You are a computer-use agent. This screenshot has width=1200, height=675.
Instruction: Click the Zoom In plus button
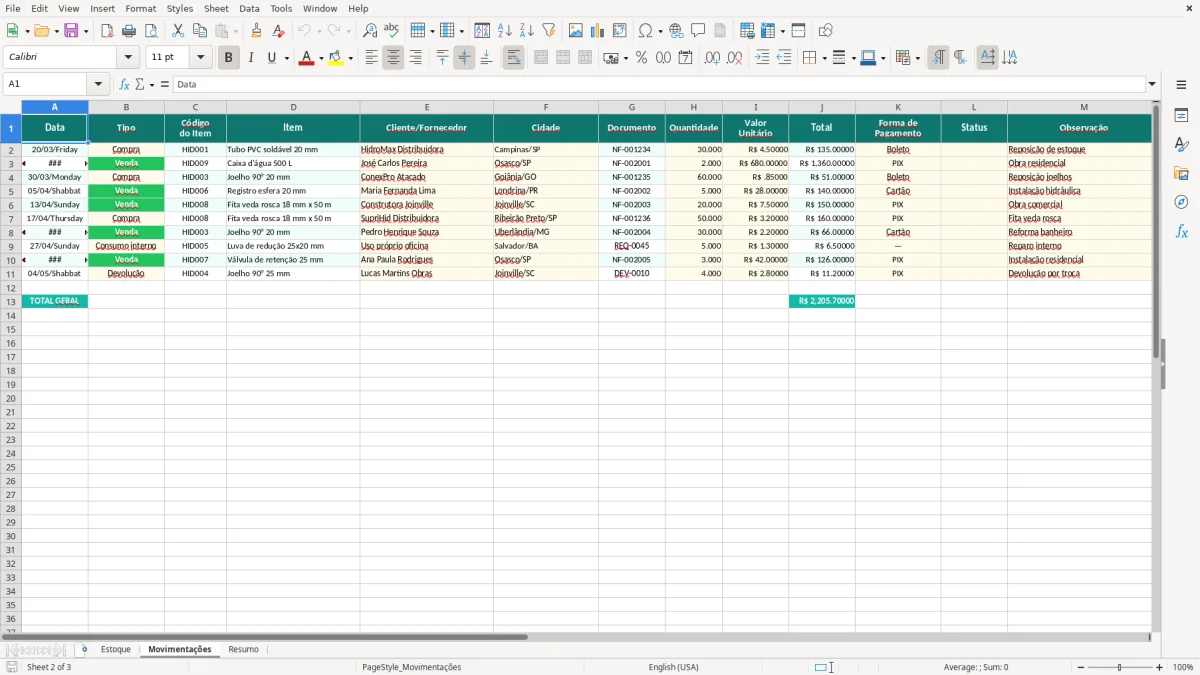1160,667
